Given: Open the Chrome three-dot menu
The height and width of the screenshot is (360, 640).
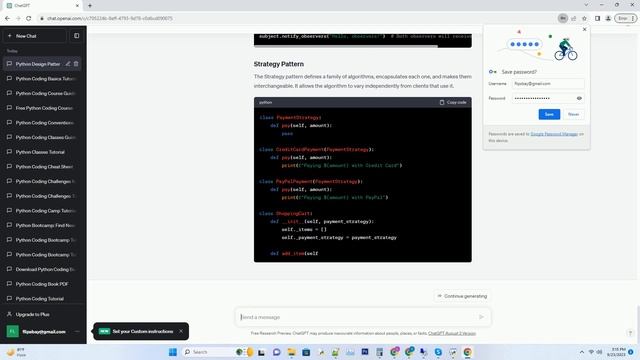Looking at the screenshot, I should pyautogui.click(x=633, y=18).
